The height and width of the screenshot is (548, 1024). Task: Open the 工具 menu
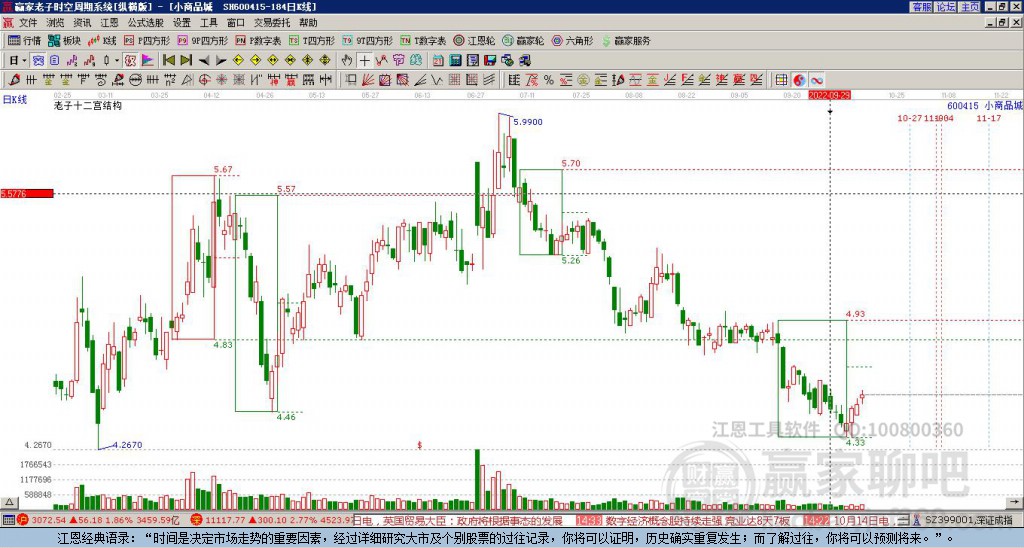click(x=208, y=23)
